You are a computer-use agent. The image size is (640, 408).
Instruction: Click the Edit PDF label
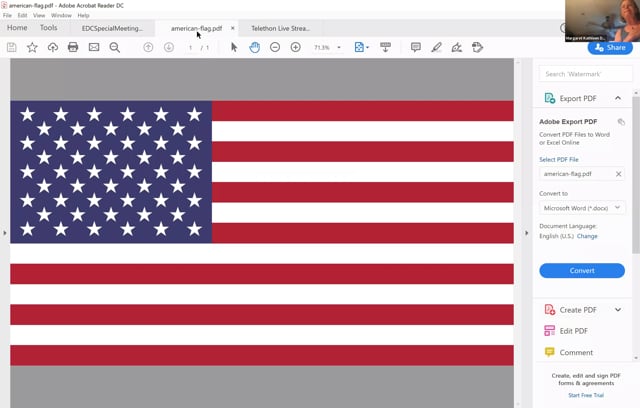click(x=573, y=331)
